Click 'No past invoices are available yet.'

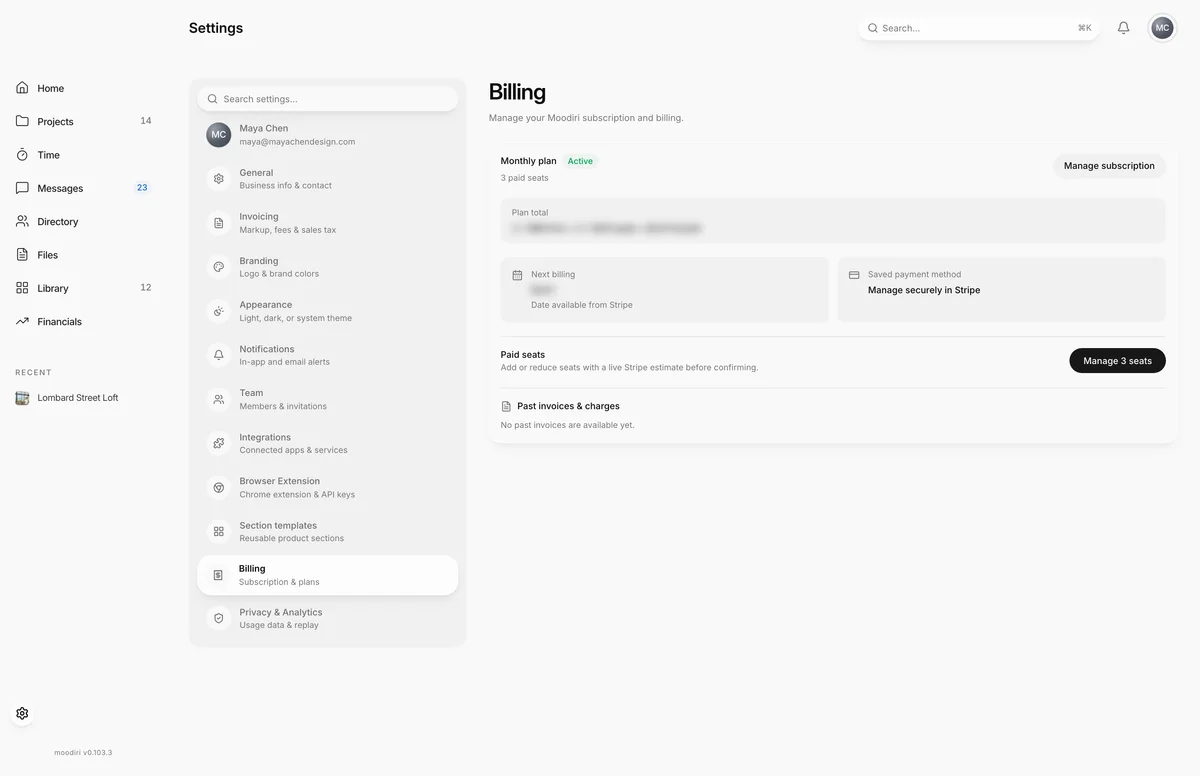[568, 425]
